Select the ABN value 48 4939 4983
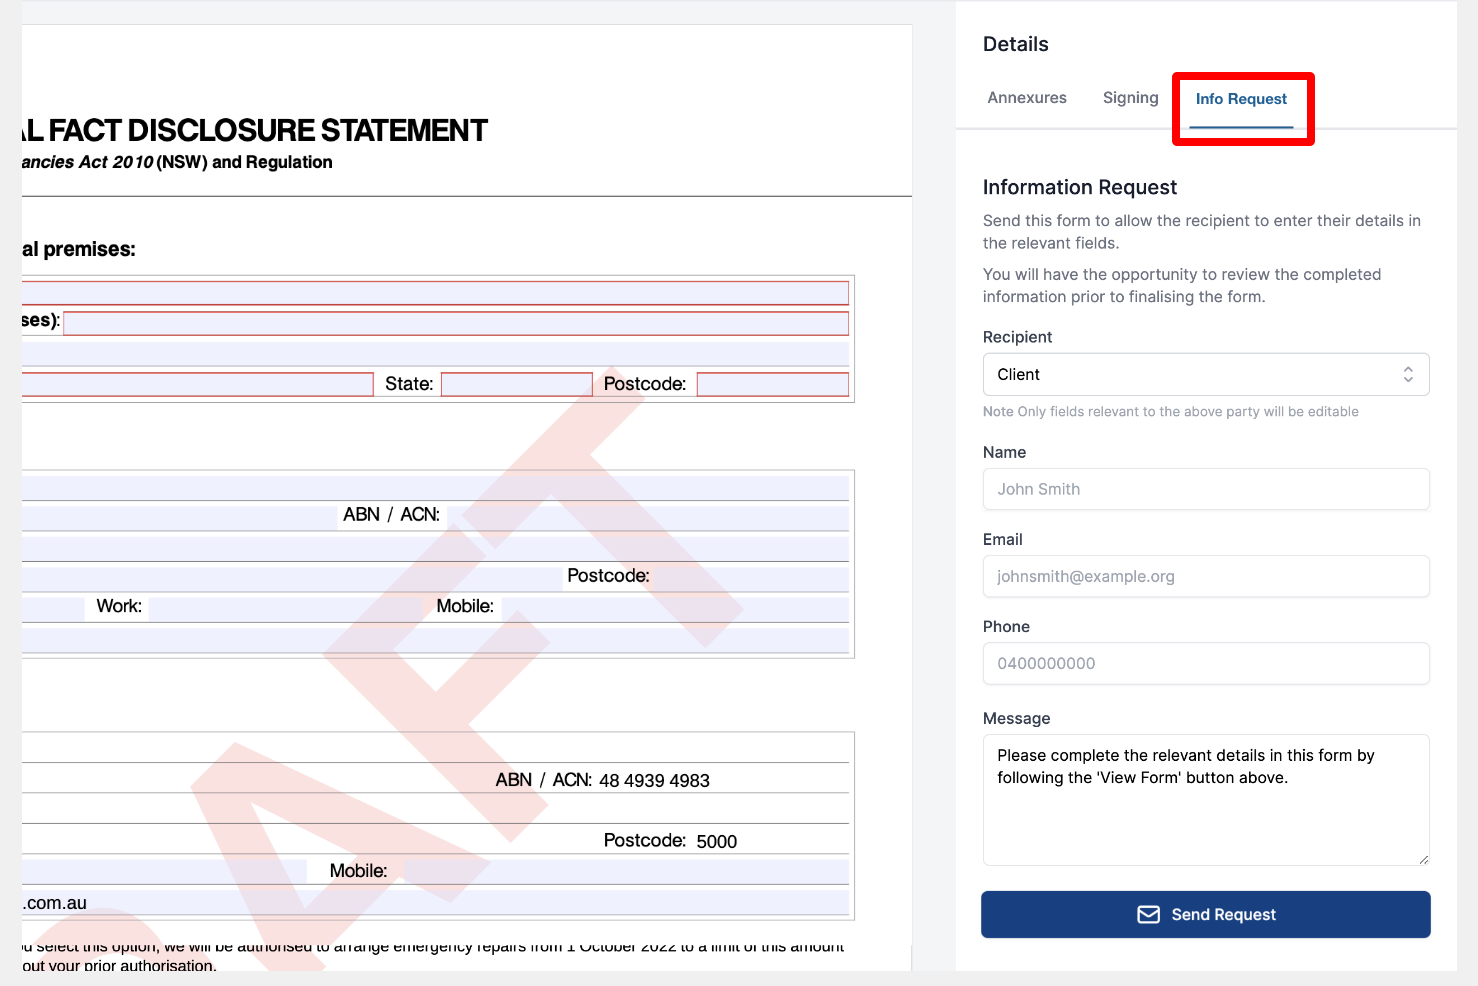1478x986 pixels. (x=654, y=781)
